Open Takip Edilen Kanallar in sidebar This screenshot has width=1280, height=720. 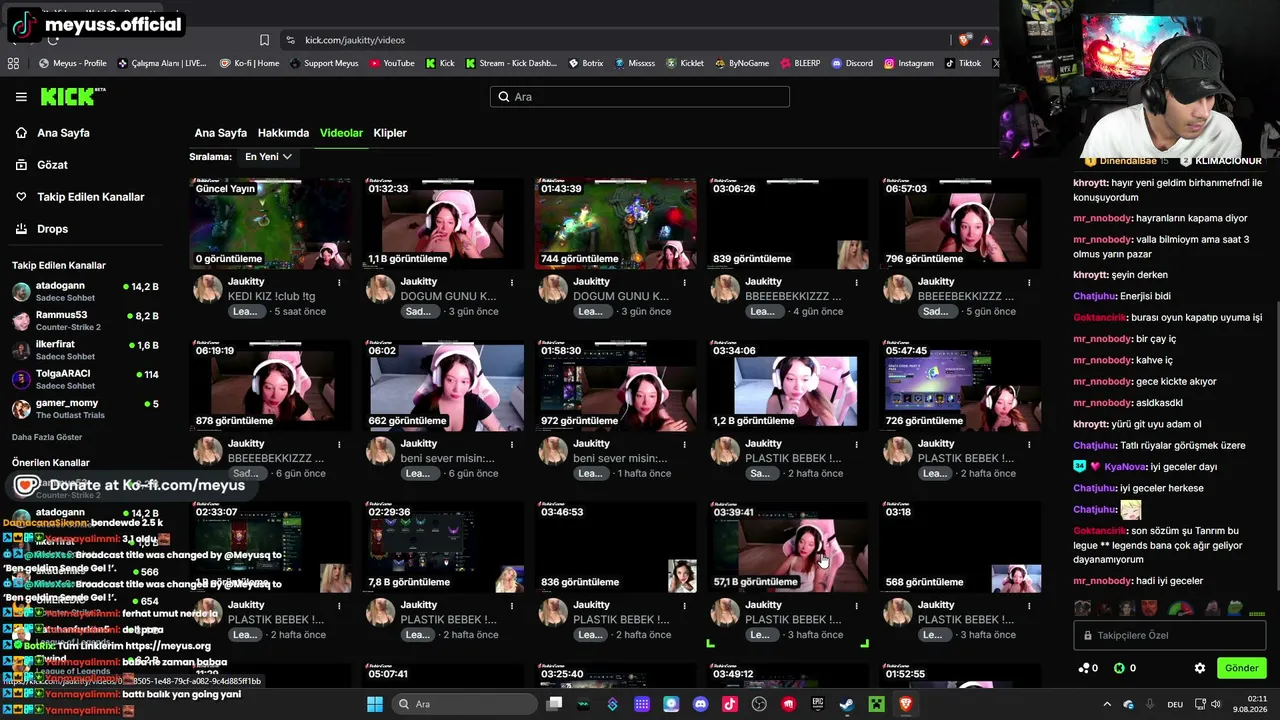point(79,197)
